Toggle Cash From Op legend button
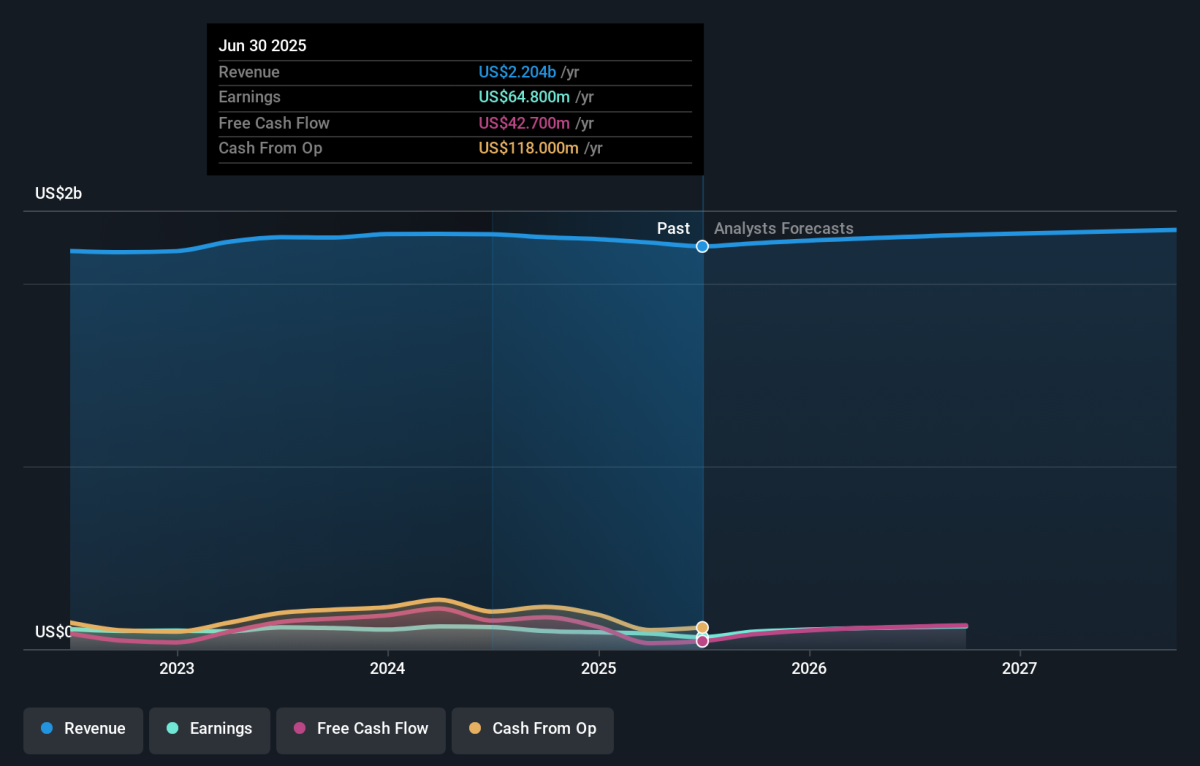Screen dimensions: 1200x766 pos(532,729)
